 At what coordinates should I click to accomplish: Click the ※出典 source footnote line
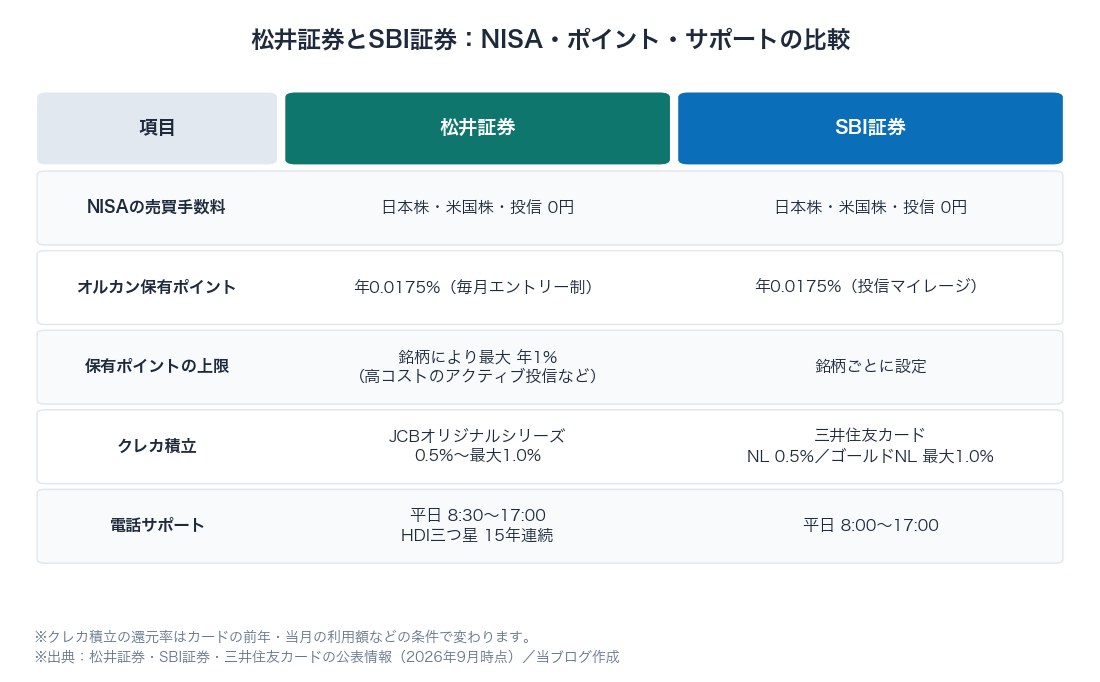[x=327, y=657]
